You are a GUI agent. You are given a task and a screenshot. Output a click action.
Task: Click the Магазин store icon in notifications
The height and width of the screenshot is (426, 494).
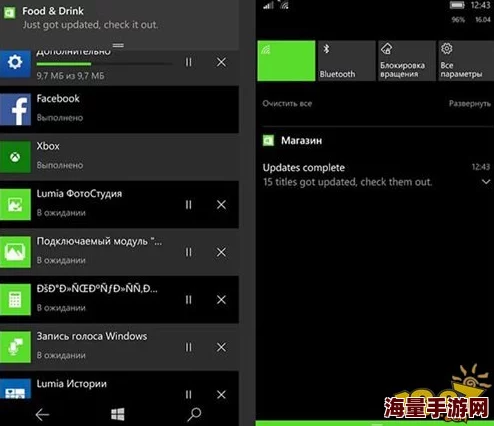pos(268,141)
